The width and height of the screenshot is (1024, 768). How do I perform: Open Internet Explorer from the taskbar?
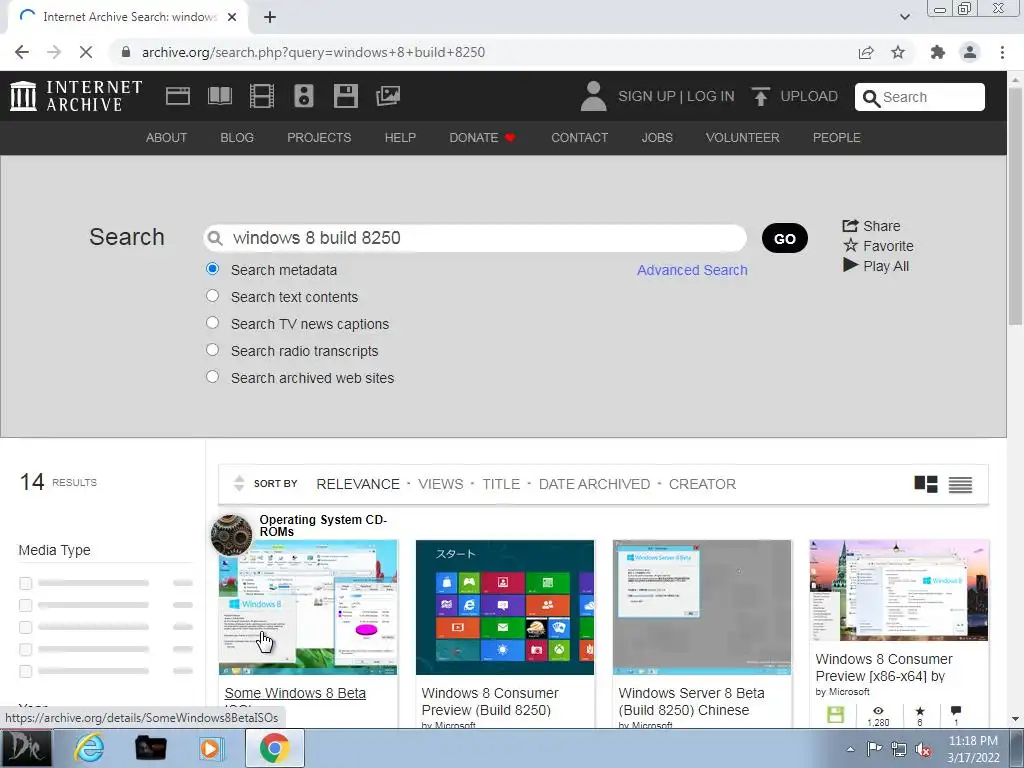coord(89,748)
